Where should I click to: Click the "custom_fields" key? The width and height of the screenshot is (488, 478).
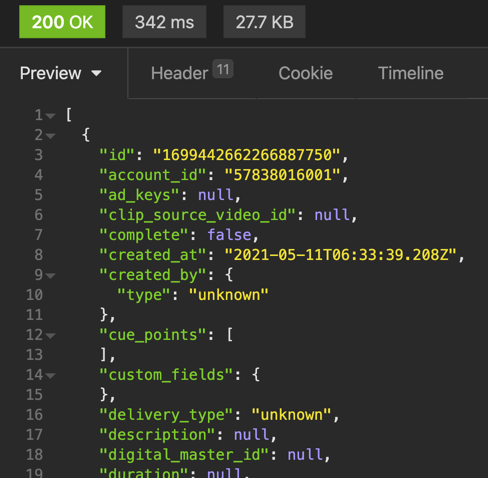click(166, 375)
